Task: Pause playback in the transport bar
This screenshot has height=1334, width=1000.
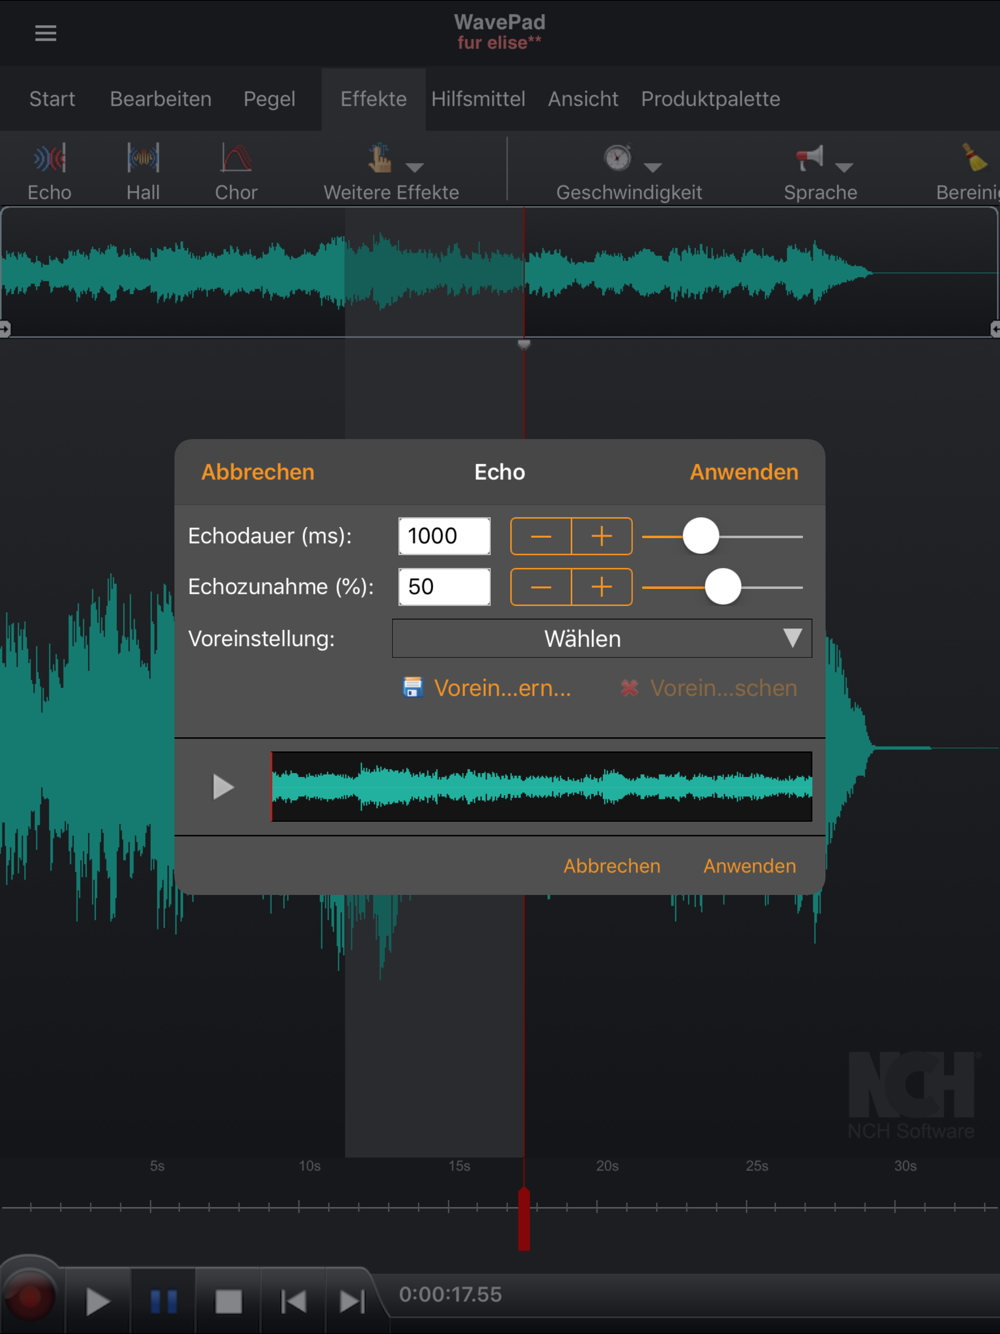Action: point(163,1301)
